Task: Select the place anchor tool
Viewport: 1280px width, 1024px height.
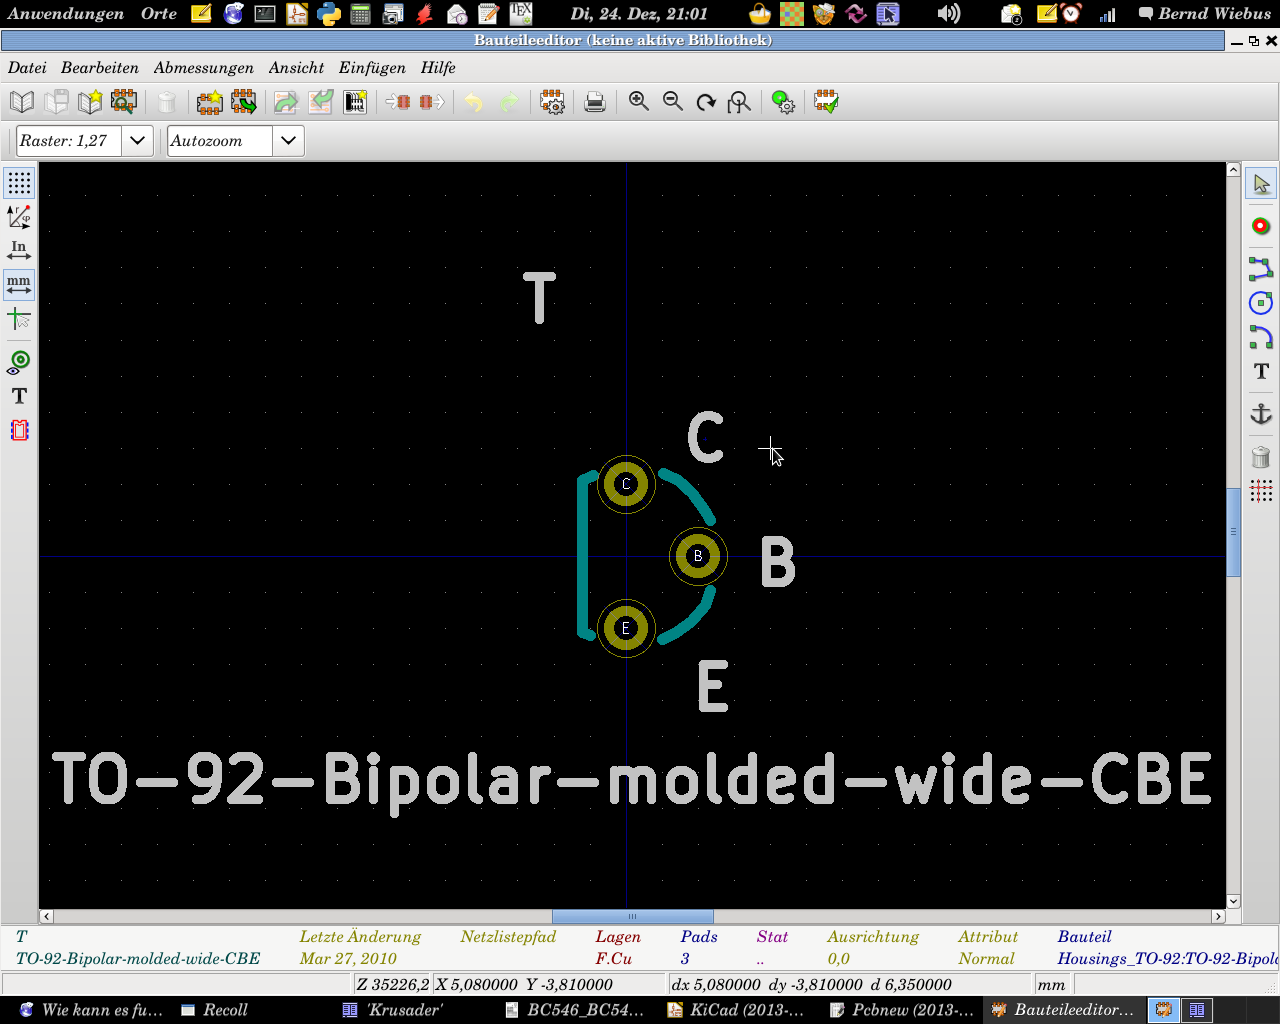Action: point(1261,414)
